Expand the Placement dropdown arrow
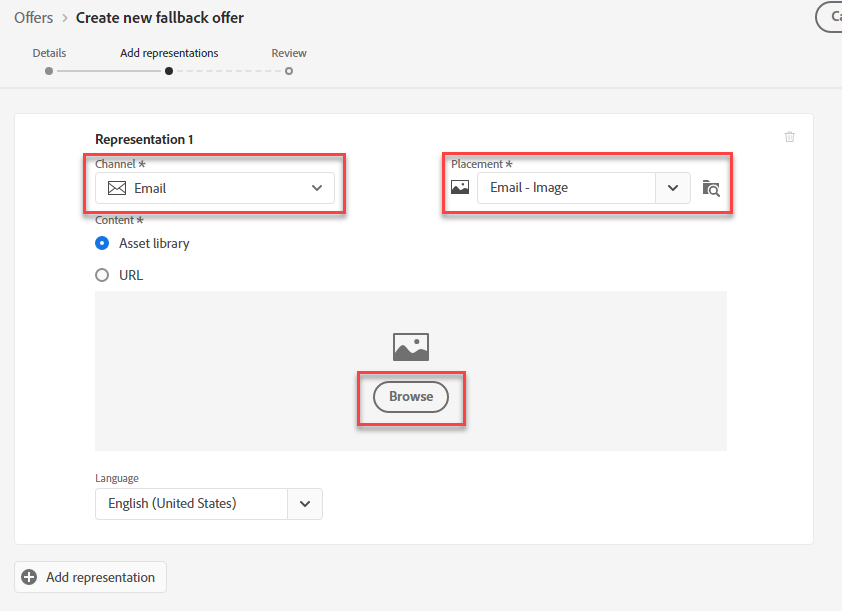 point(673,188)
